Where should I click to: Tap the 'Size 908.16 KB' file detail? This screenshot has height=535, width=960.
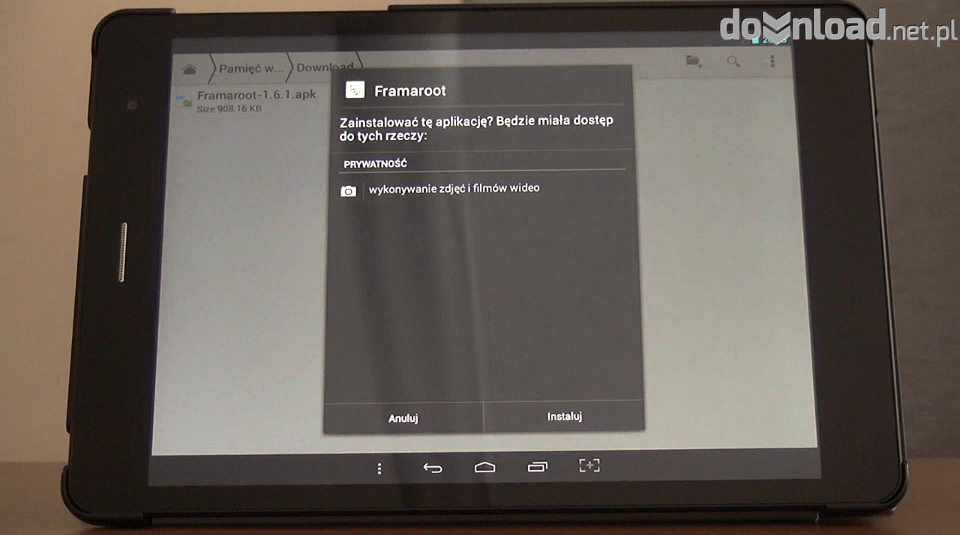229,108
